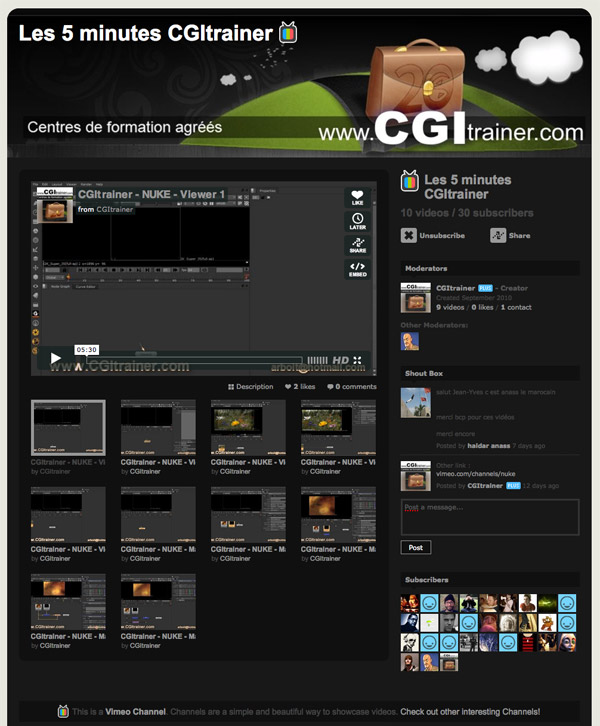Play the CGItrainer NUKE Viewer 1 video
The height and width of the screenshot is (726, 600).
56,358
